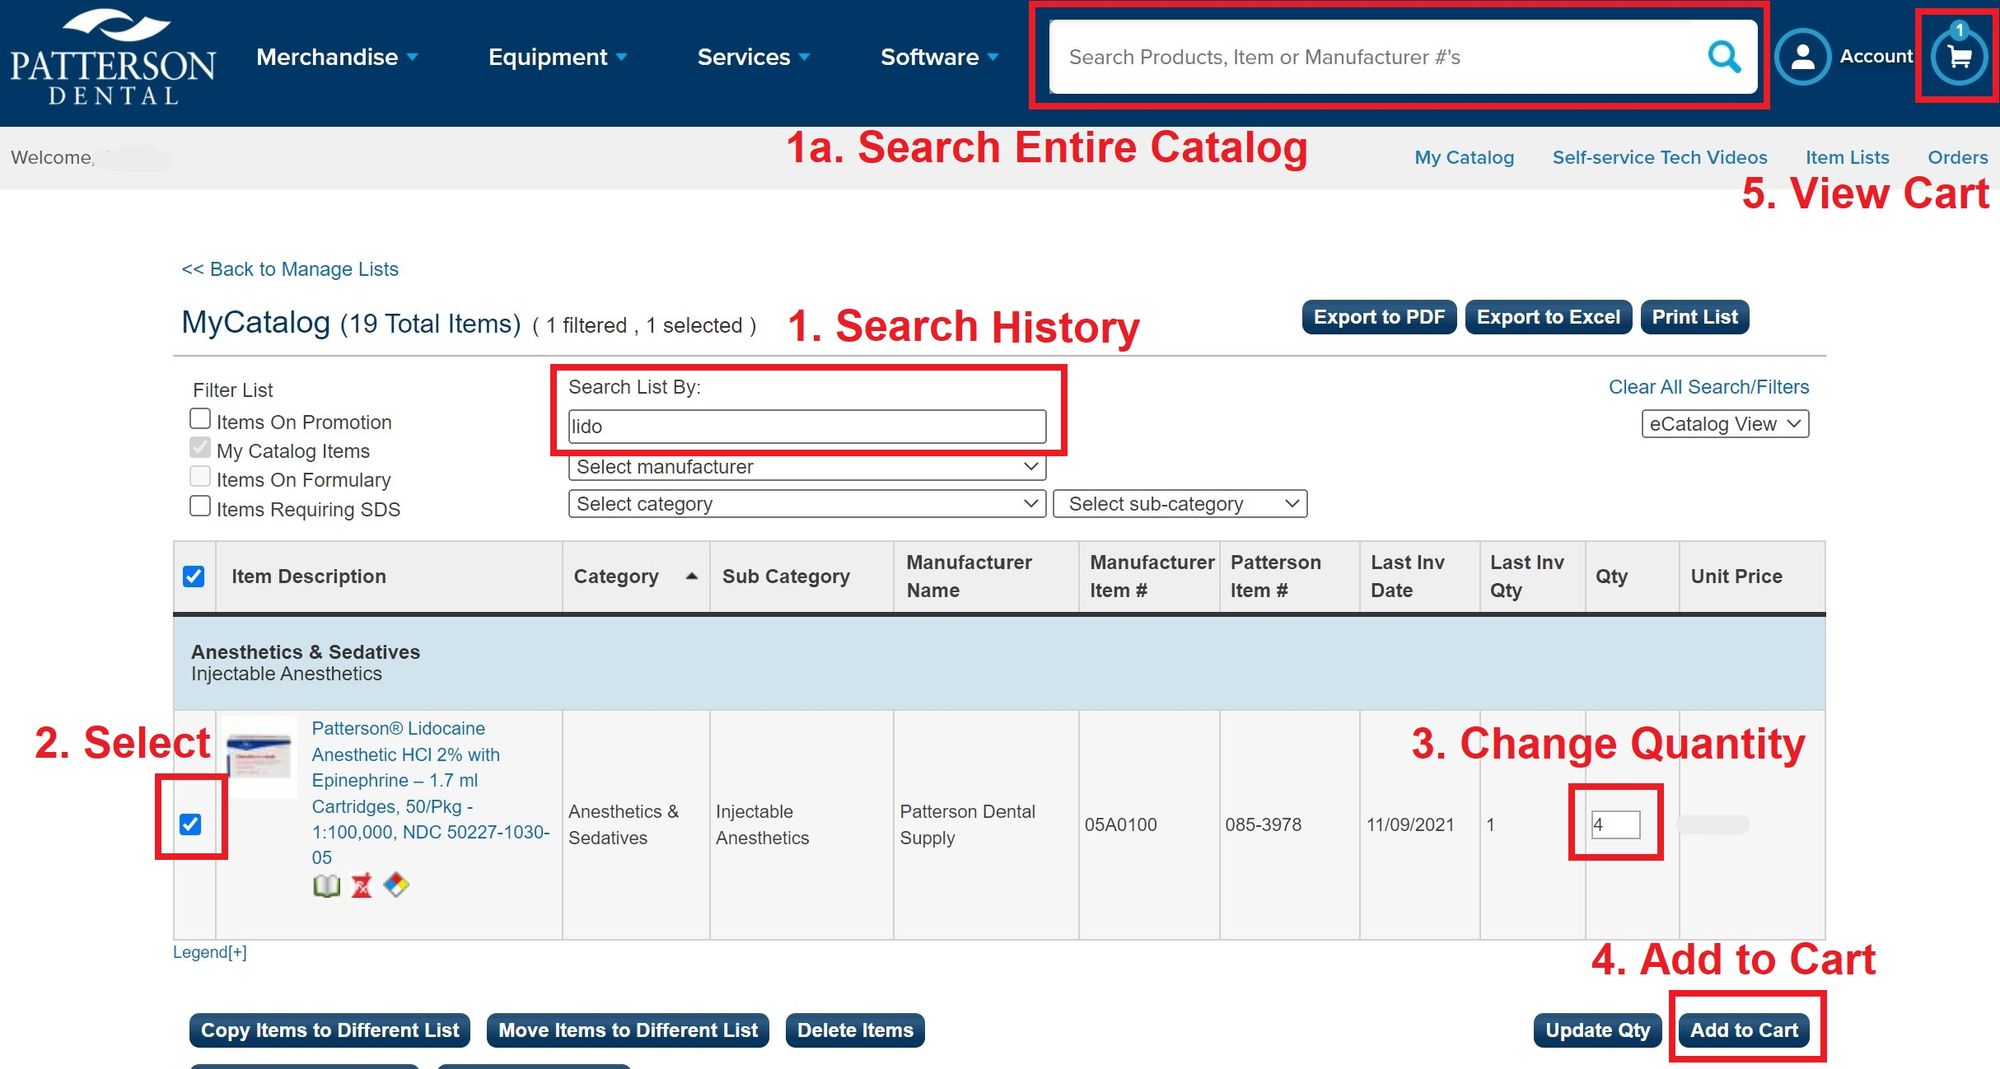This screenshot has height=1069, width=2000.
Task: Toggle the select-all header checkbox
Action: (194, 577)
